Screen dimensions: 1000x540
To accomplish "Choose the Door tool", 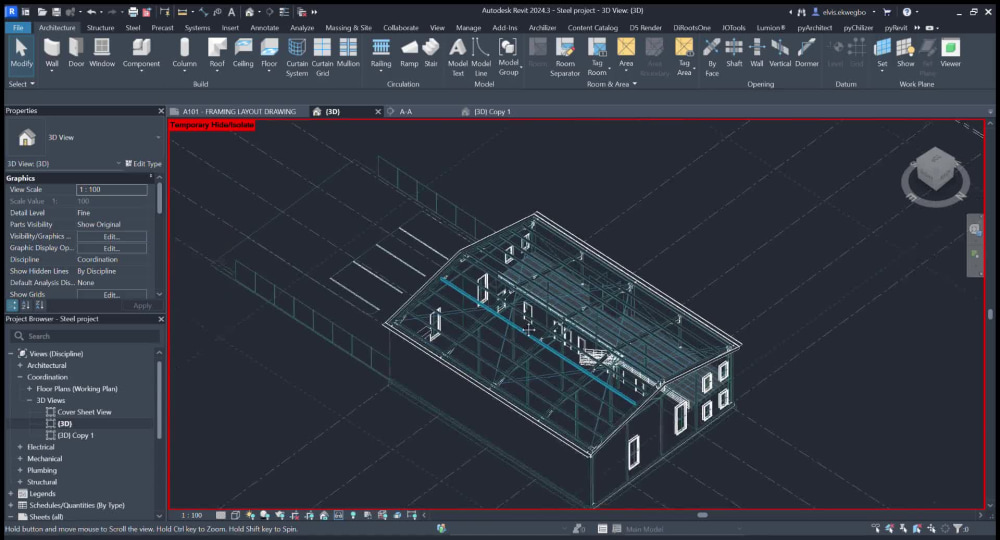I will [x=76, y=52].
